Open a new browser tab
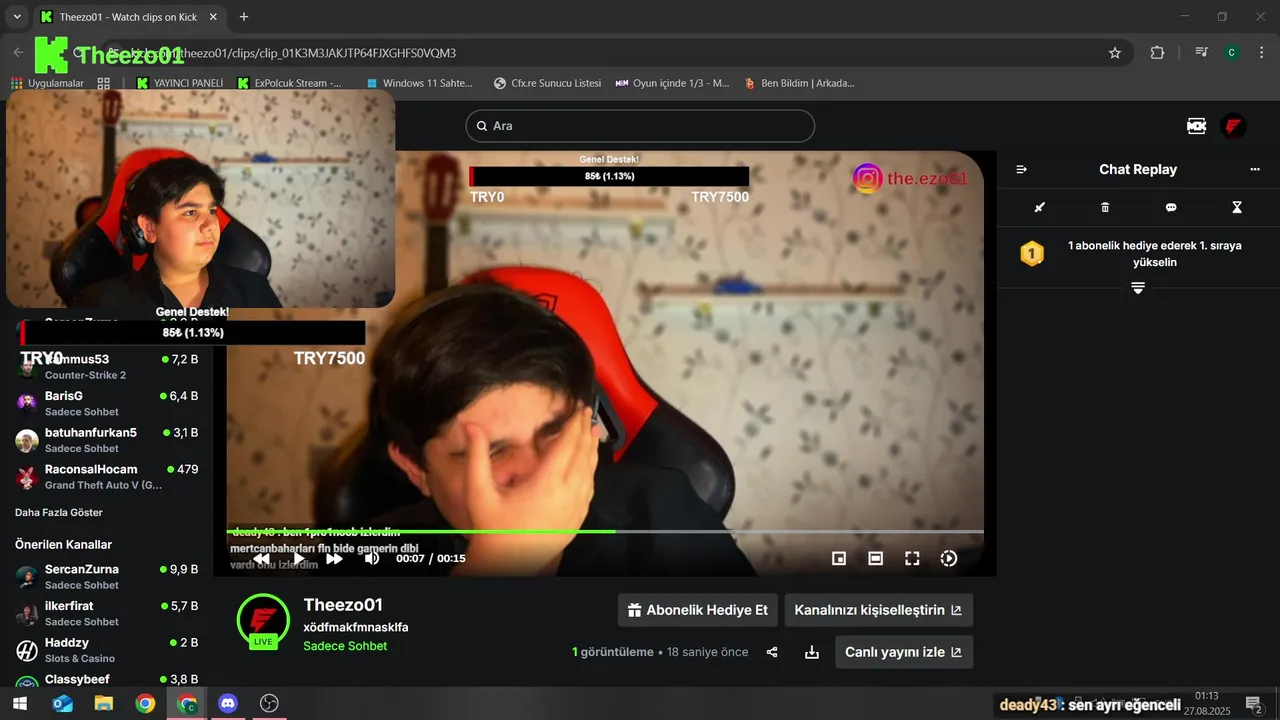 244,17
